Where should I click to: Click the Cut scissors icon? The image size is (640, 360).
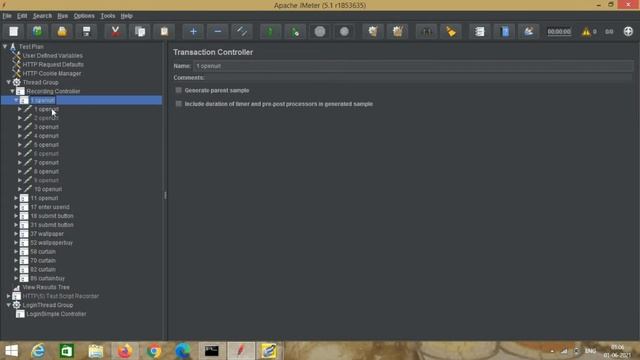click(115, 31)
